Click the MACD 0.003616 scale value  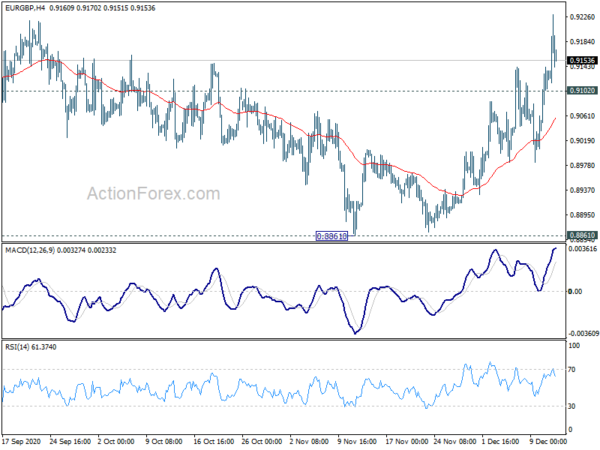[583, 249]
